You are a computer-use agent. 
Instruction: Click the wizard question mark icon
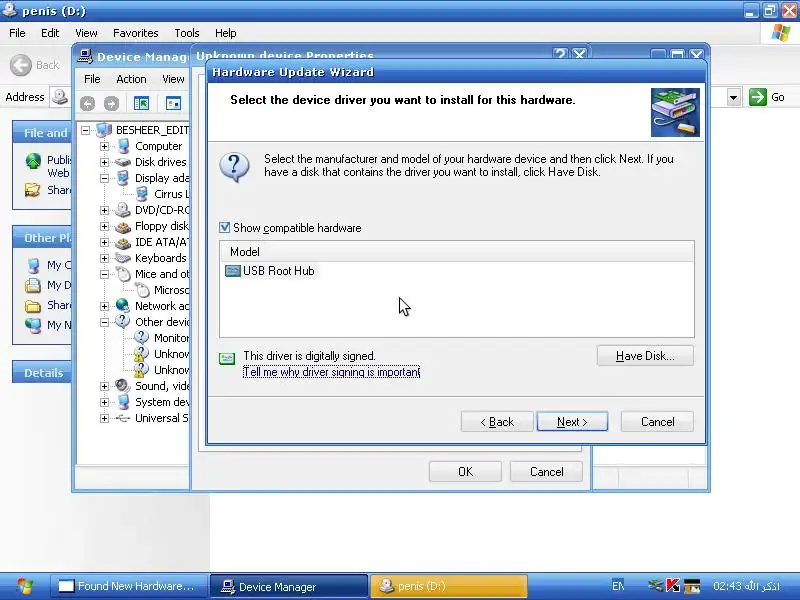tap(234, 167)
